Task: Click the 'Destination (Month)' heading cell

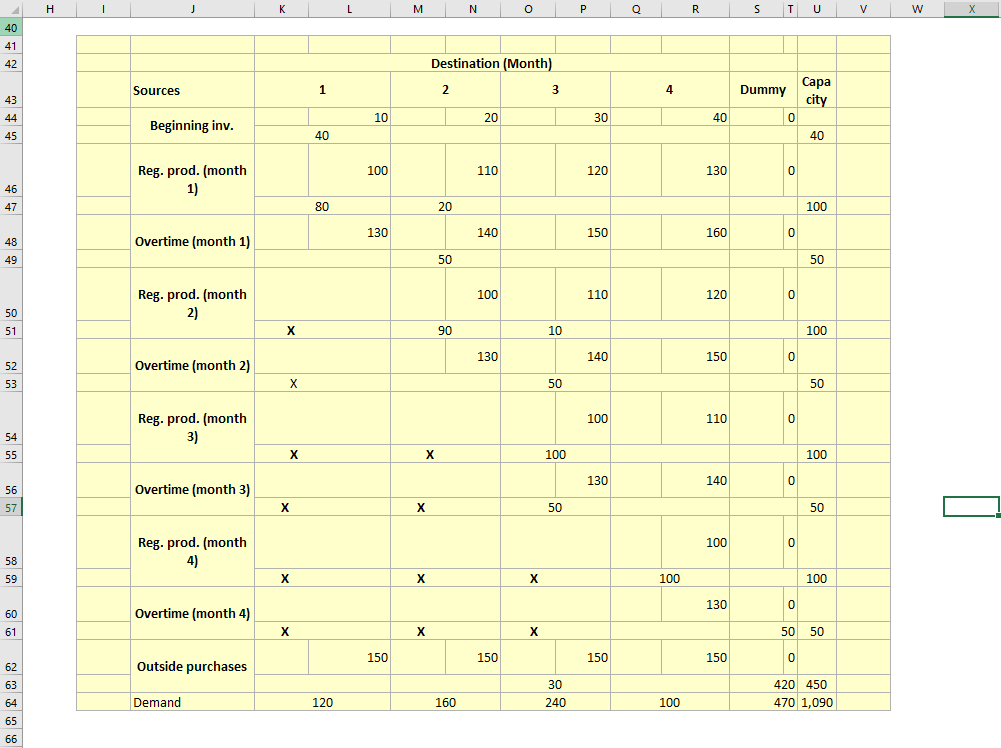Action: (x=492, y=63)
